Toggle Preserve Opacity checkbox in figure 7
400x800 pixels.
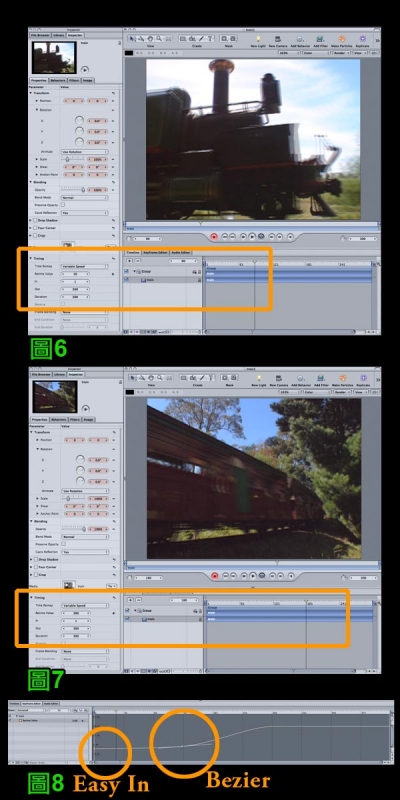pos(63,544)
